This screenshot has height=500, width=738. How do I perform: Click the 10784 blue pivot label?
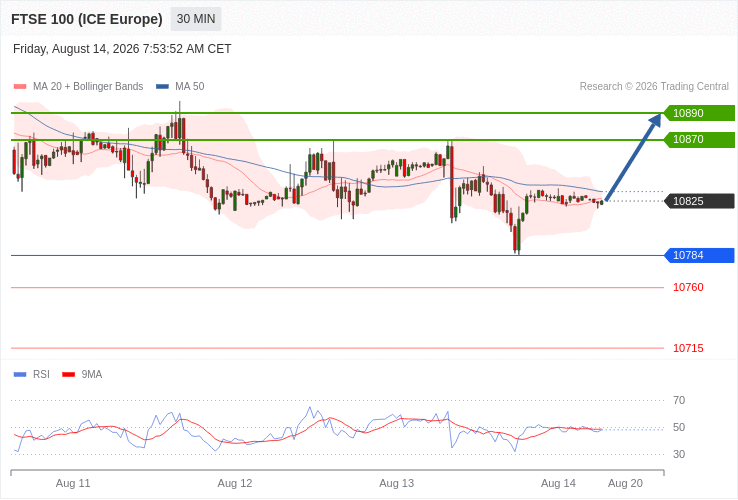[699, 255]
